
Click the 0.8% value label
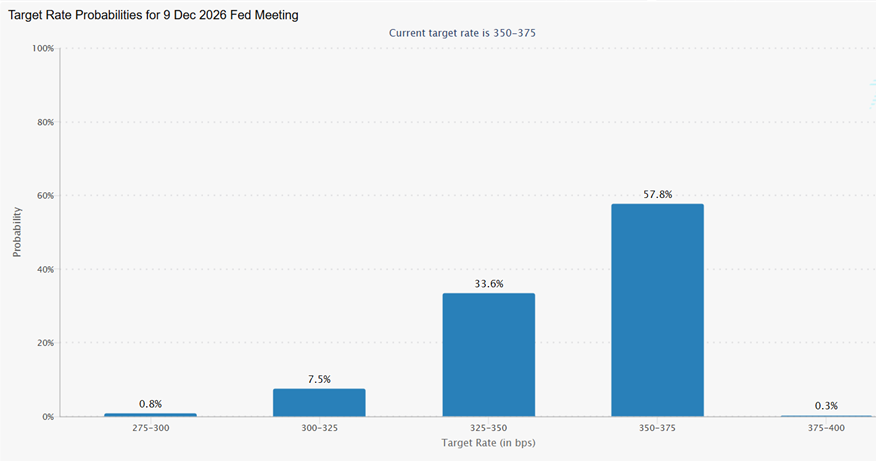pyautogui.click(x=150, y=404)
